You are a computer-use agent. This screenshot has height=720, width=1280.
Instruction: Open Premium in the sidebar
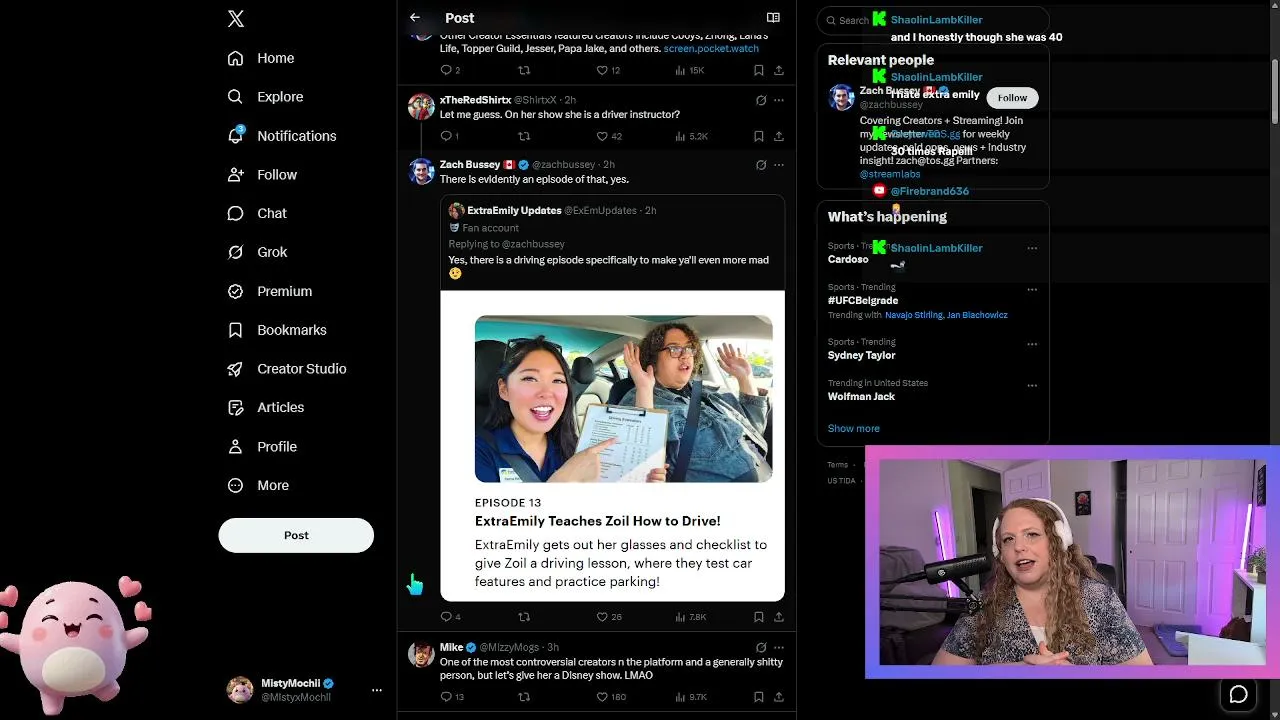click(270, 291)
